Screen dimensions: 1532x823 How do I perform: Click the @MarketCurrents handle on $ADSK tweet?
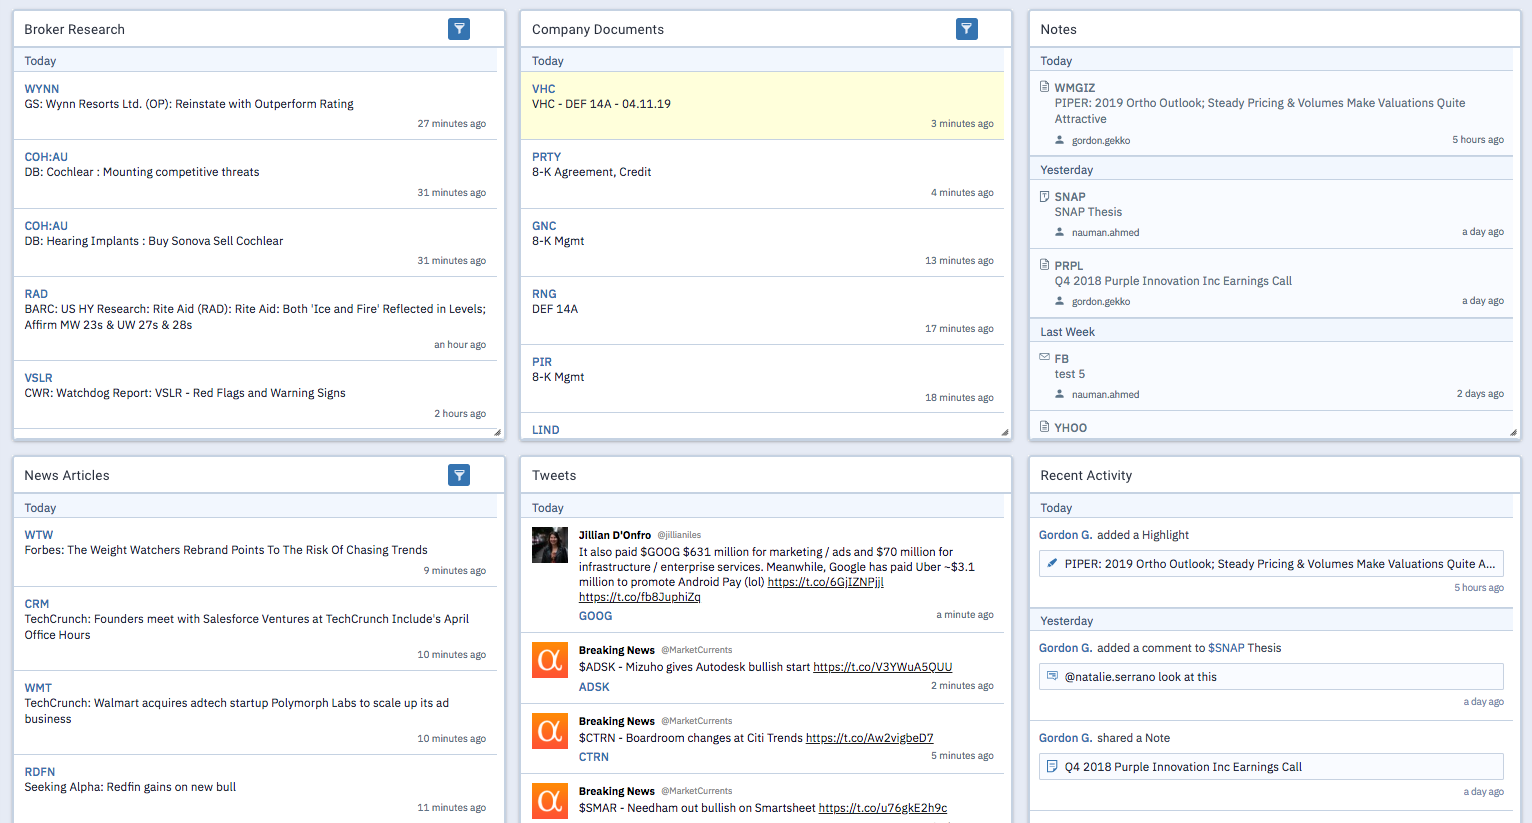point(697,650)
